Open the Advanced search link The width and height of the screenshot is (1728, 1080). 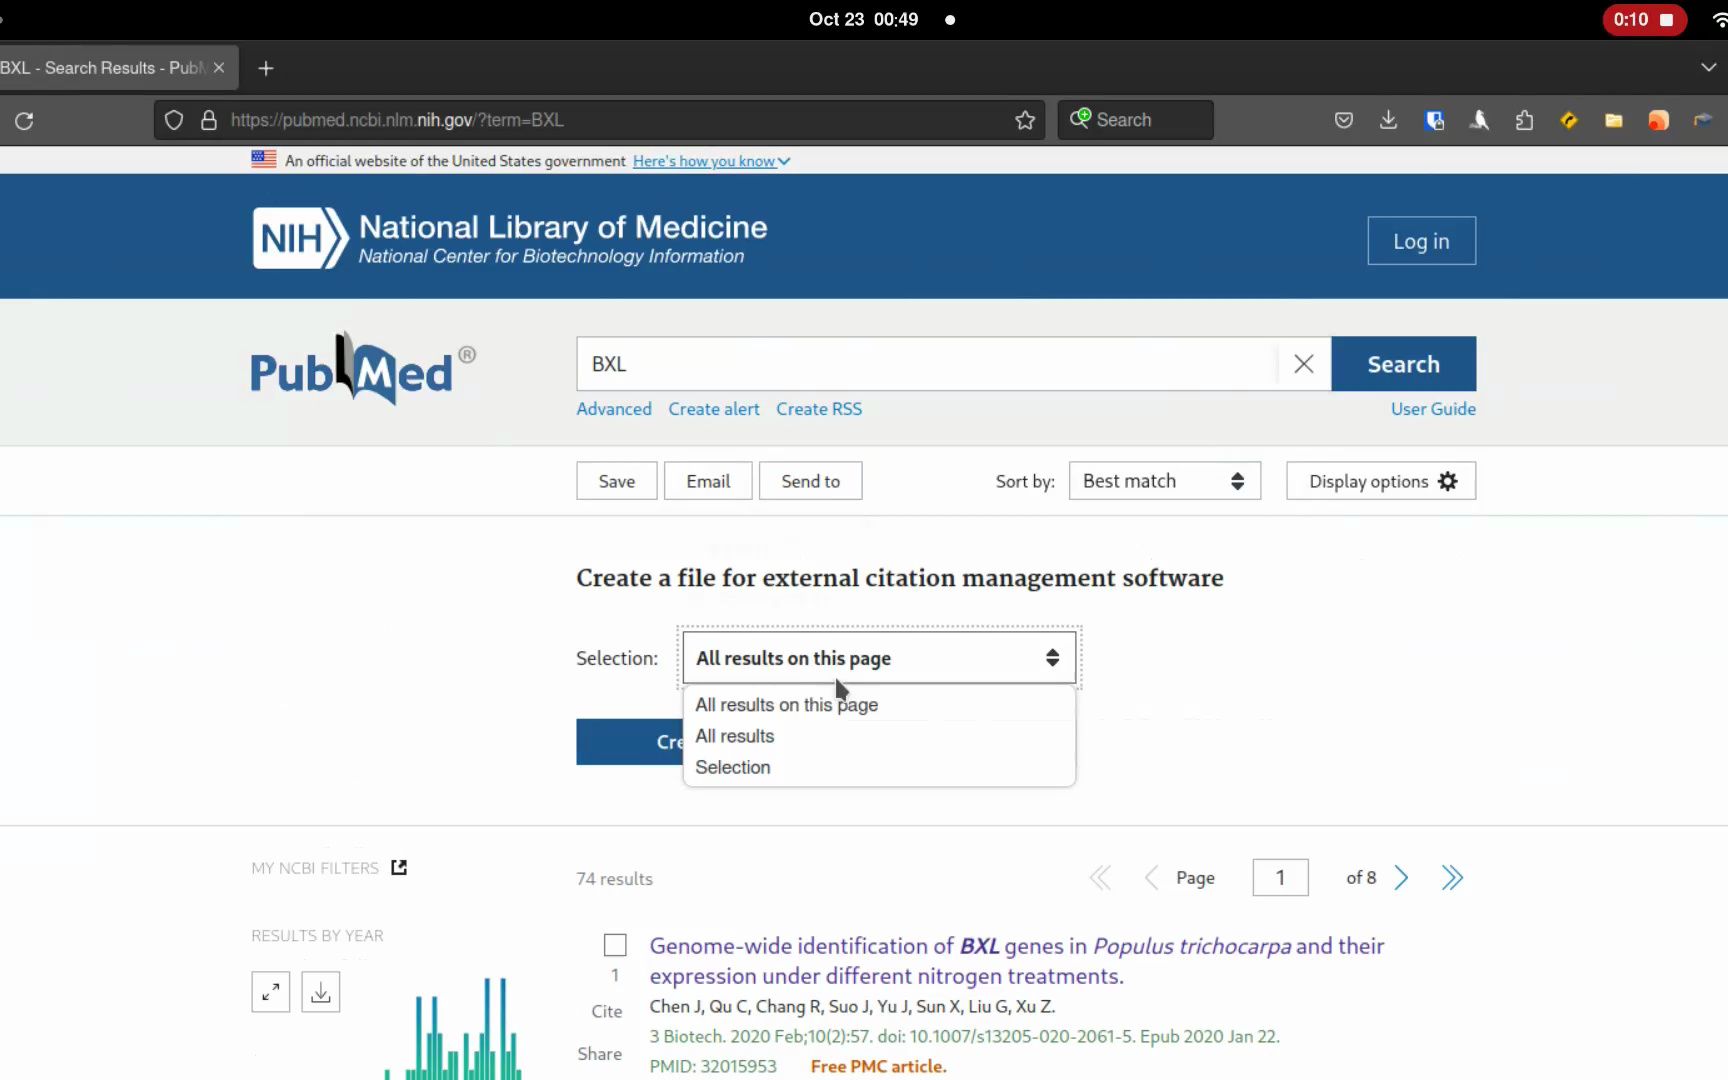[614, 409]
